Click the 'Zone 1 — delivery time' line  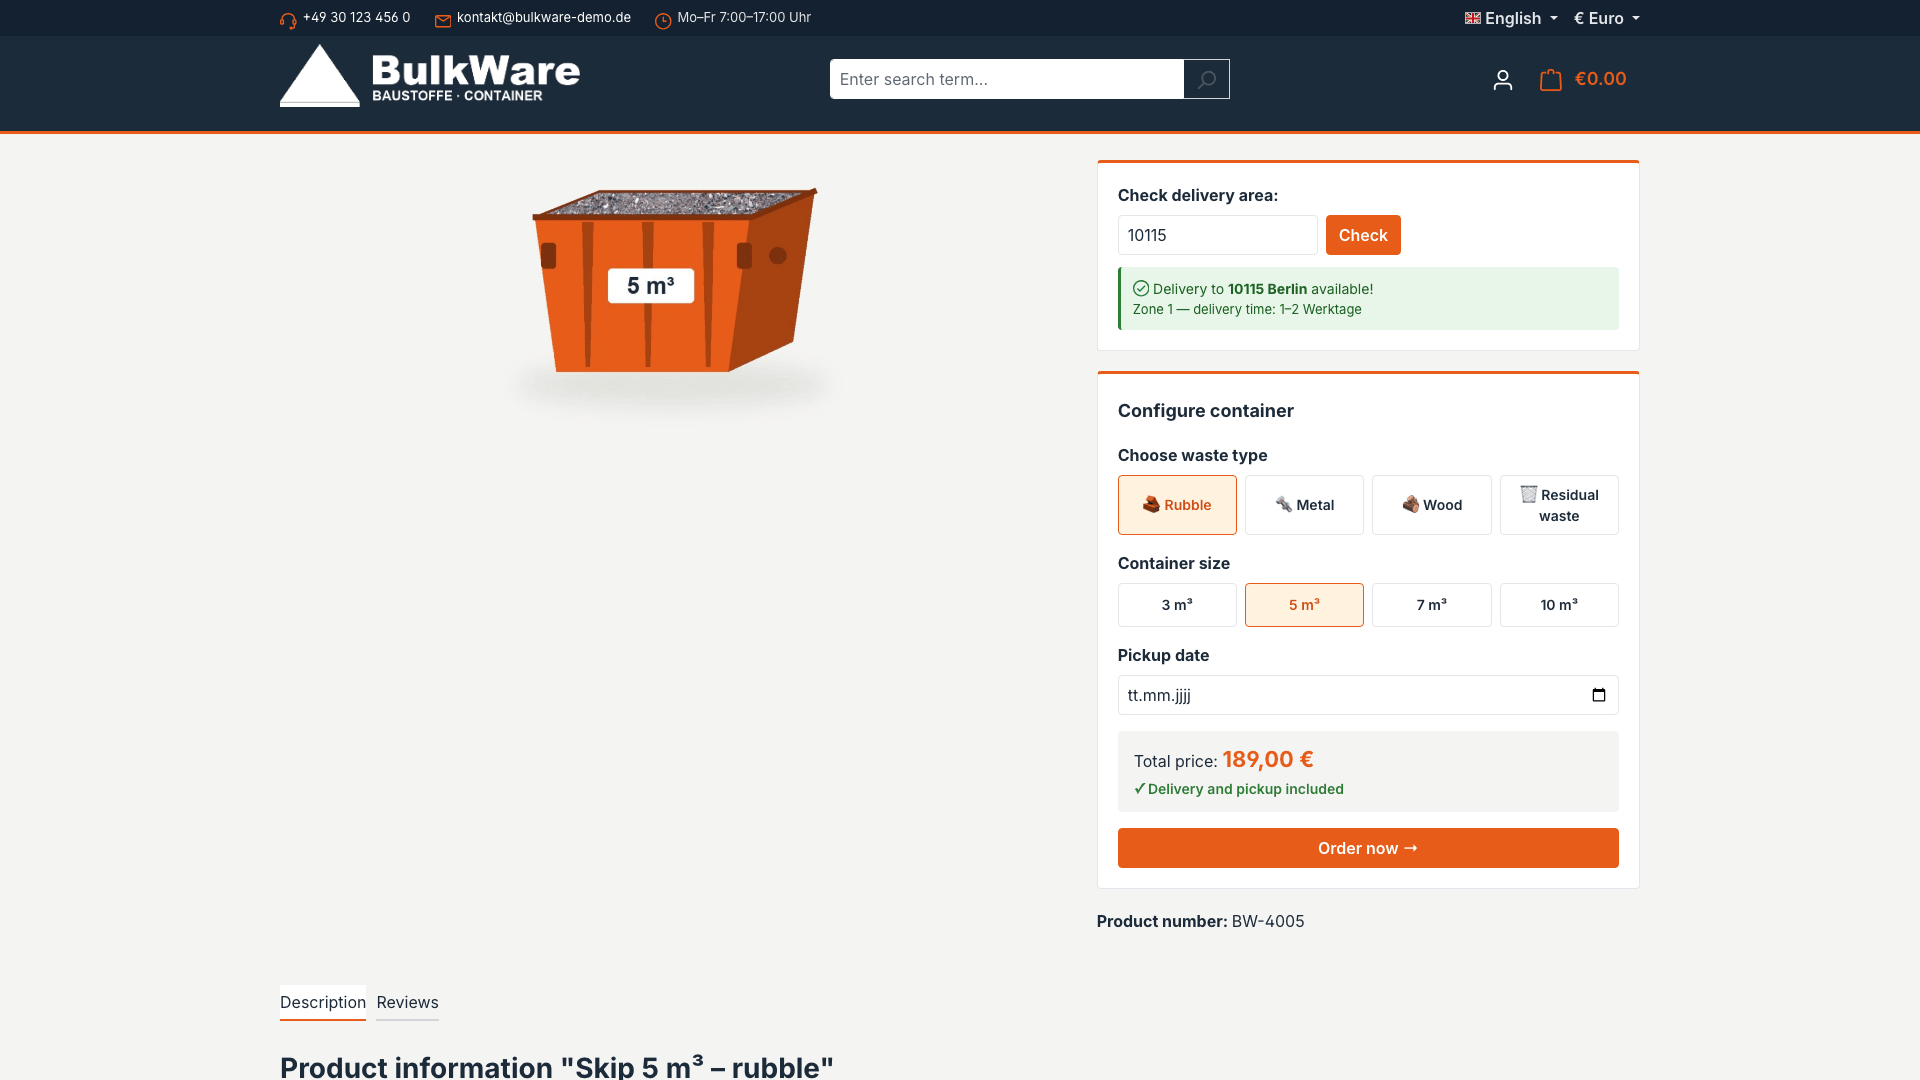click(1247, 309)
